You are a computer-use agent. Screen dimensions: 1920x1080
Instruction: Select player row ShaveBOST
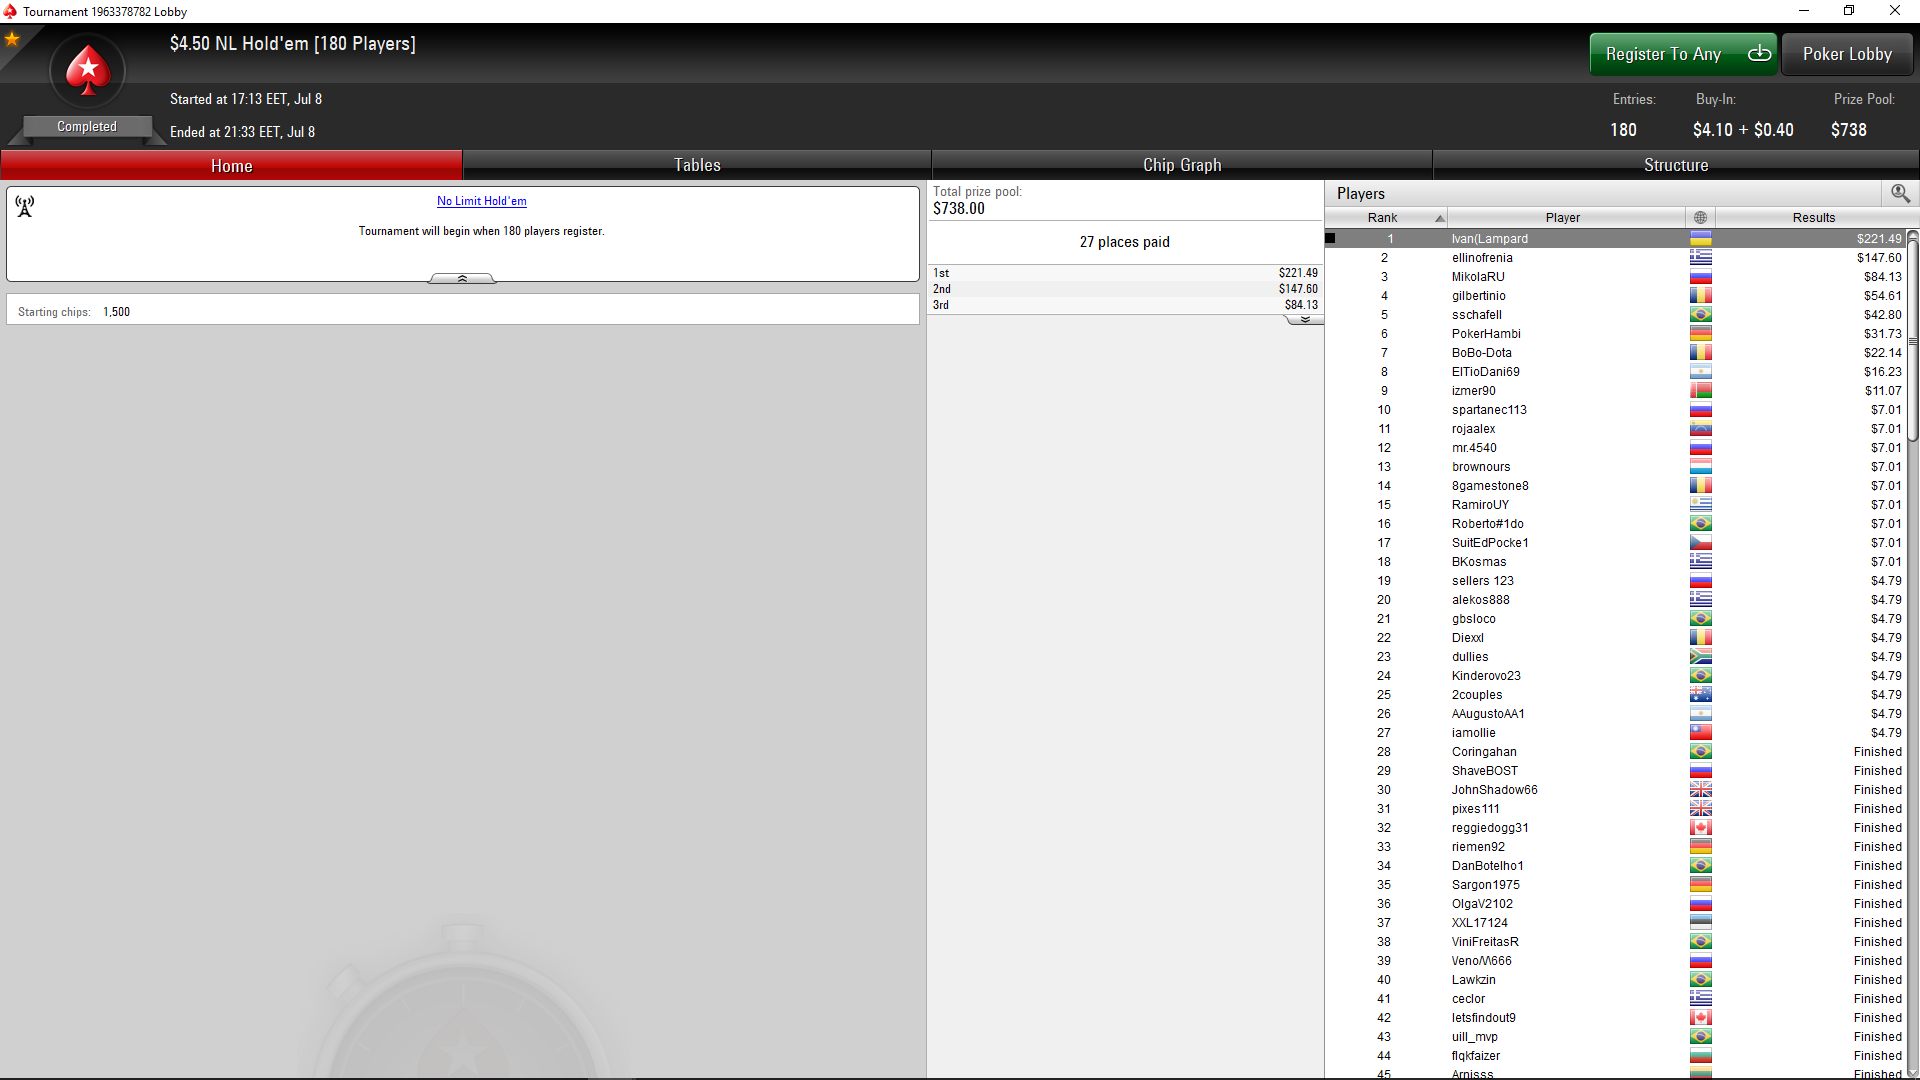pos(1616,771)
